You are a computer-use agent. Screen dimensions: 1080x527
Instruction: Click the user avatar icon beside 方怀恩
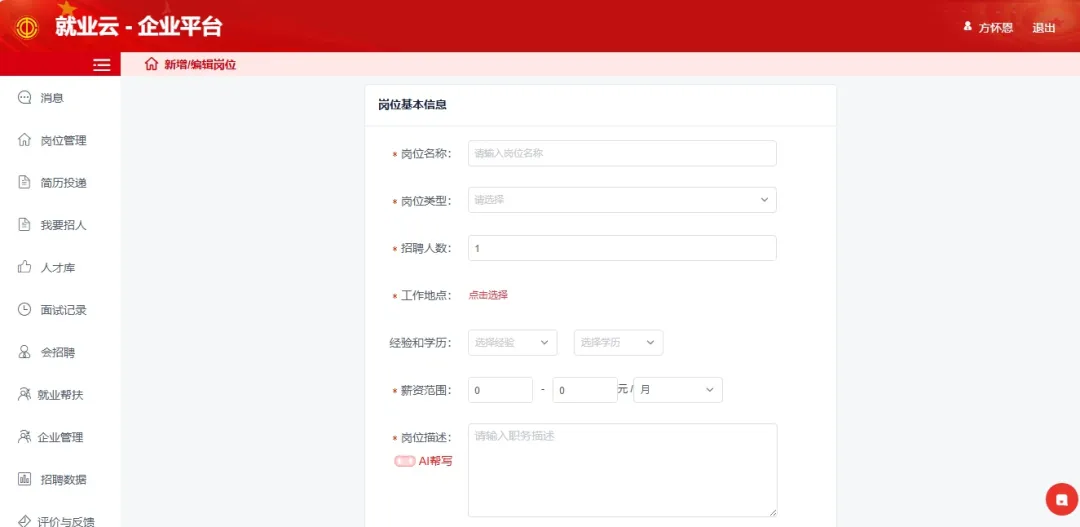point(968,27)
